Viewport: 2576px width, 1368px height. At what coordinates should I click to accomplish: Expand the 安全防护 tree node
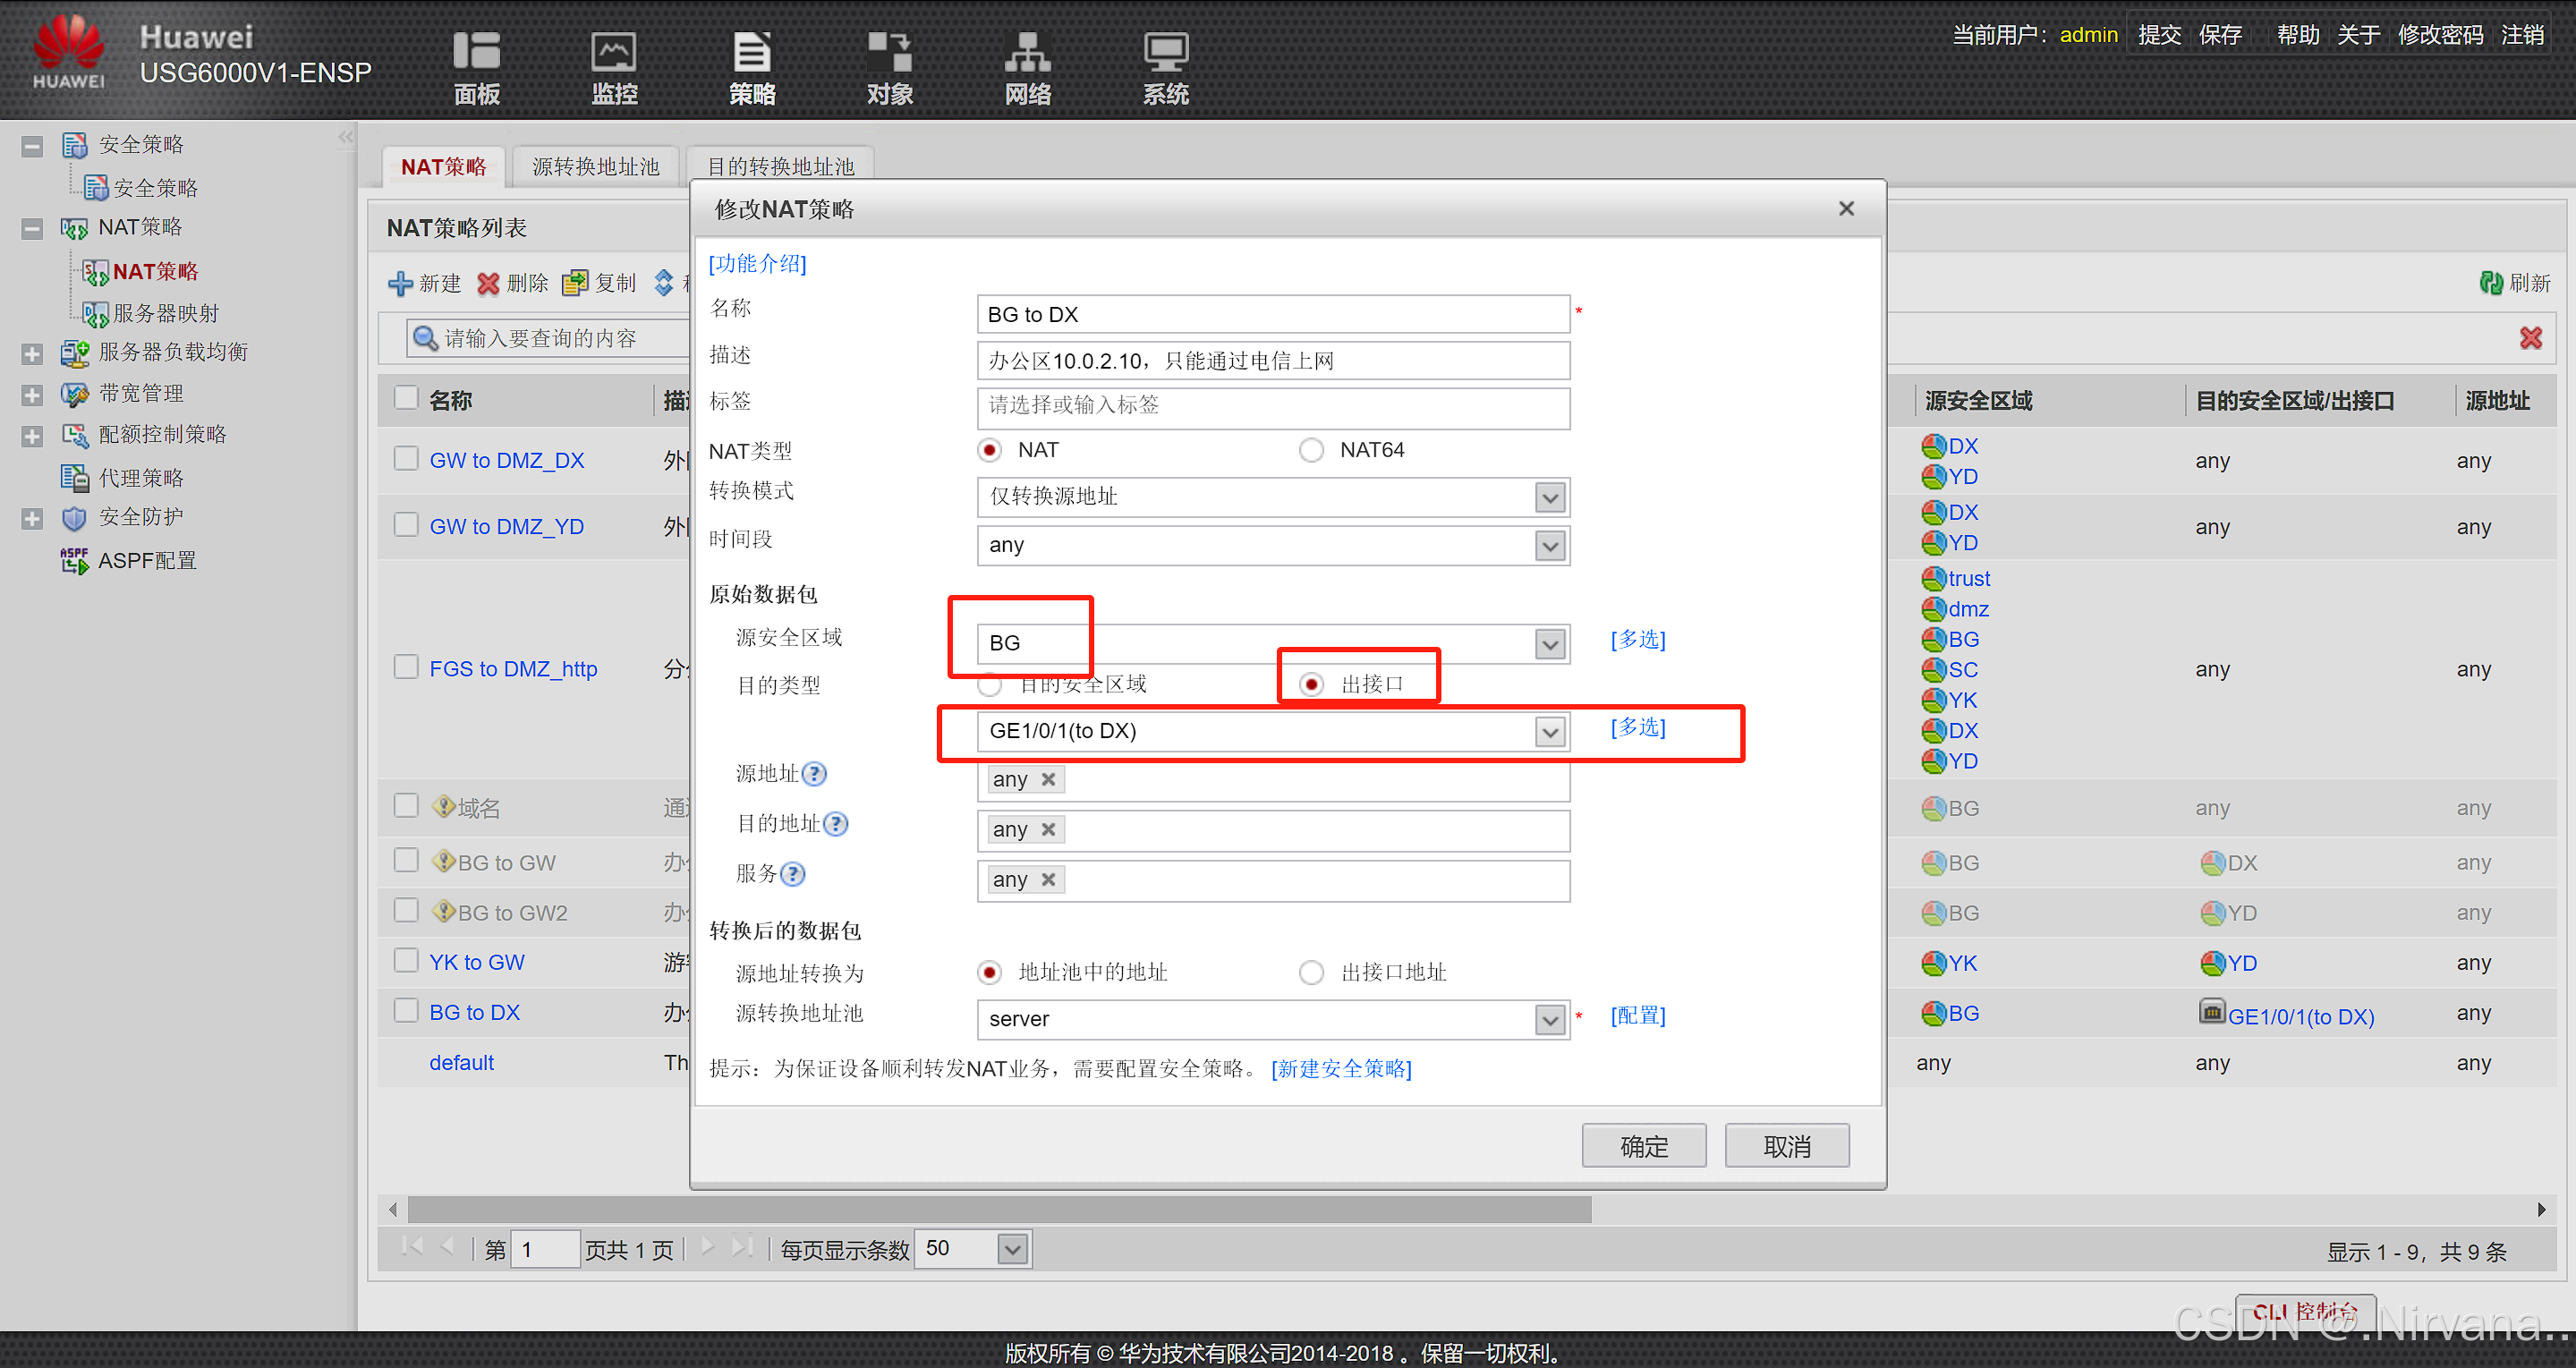pyautogui.click(x=33, y=519)
